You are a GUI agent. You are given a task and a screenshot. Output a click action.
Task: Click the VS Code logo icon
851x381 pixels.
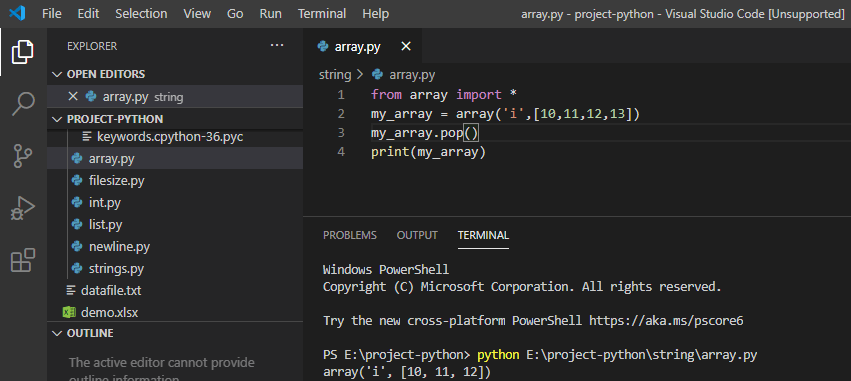(18, 13)
